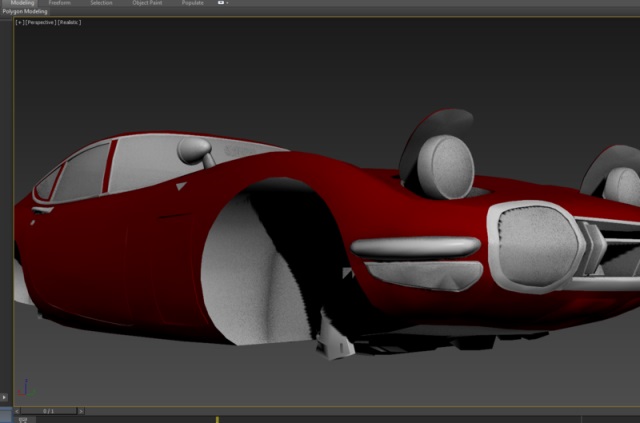Click the time slider showing 0 / 1

(x=49, y=411)
